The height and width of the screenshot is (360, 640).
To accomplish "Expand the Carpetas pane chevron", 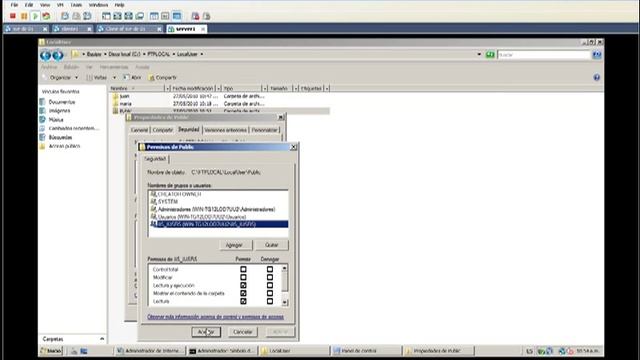I will 102,339.
